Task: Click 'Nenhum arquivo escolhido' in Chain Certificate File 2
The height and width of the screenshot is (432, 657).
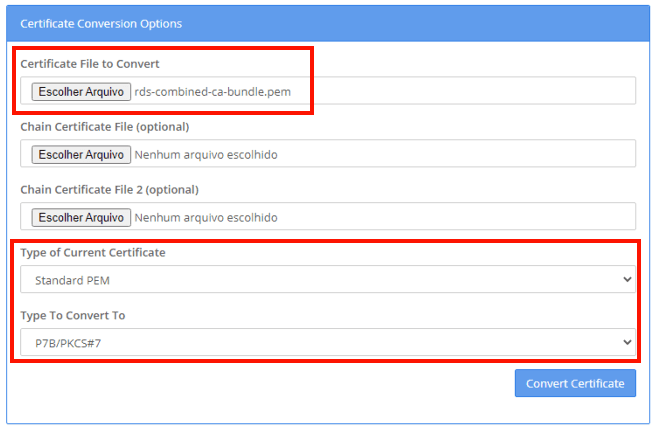Action: coord(205,217)
